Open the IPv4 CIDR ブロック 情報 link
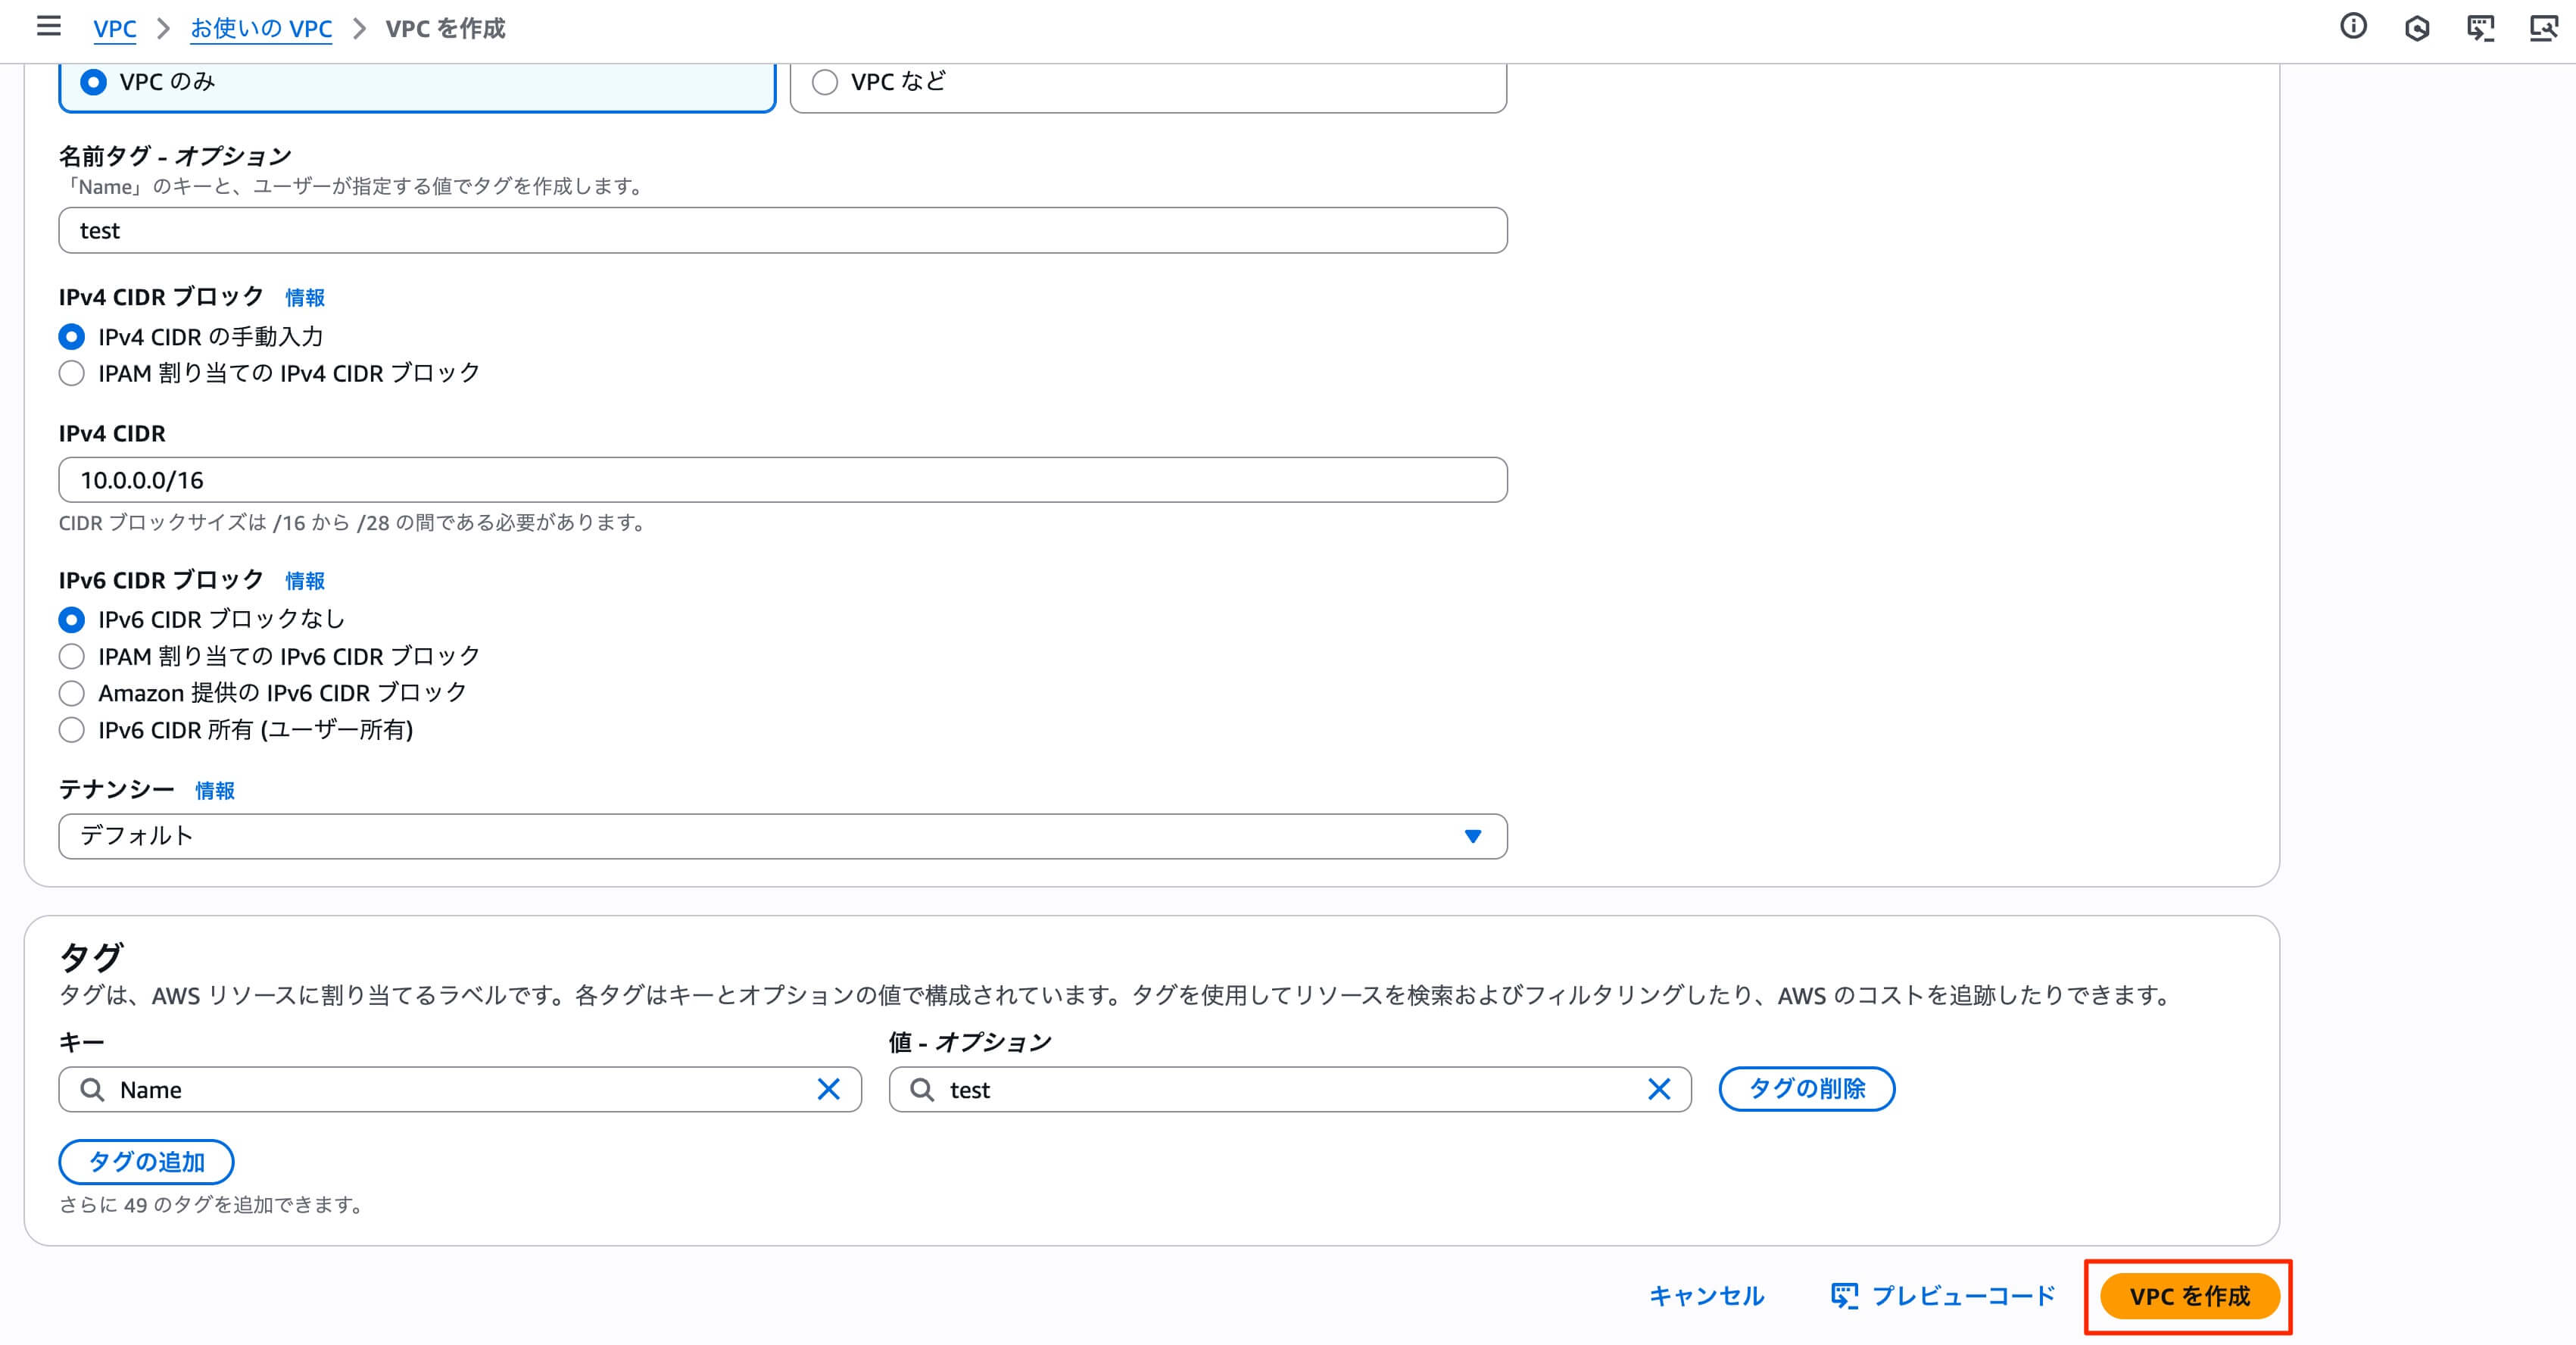The height and width of the screenshot is (1345, 2576). coord(305,297)
